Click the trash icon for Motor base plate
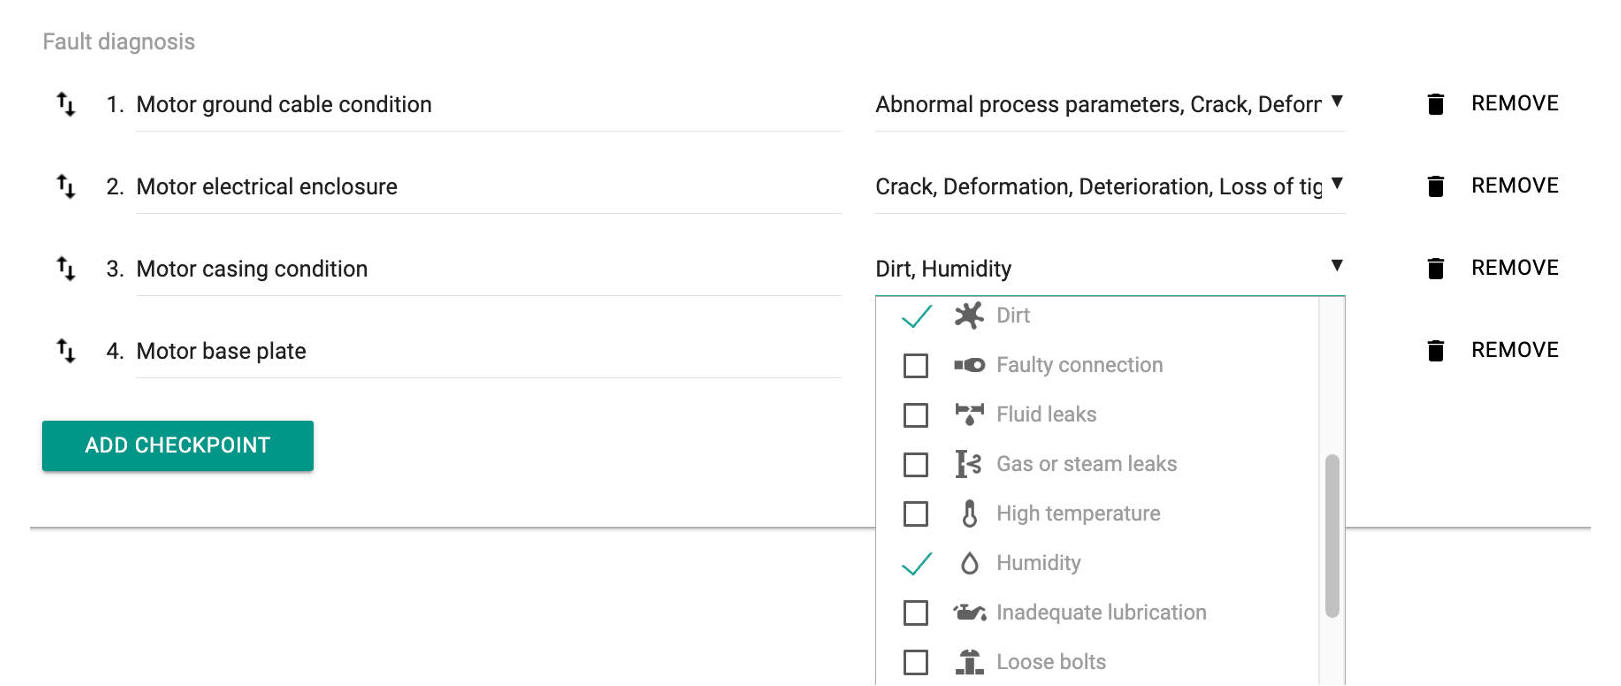Viewport: 1621px width, 686px height. [x=1435, y=350]
